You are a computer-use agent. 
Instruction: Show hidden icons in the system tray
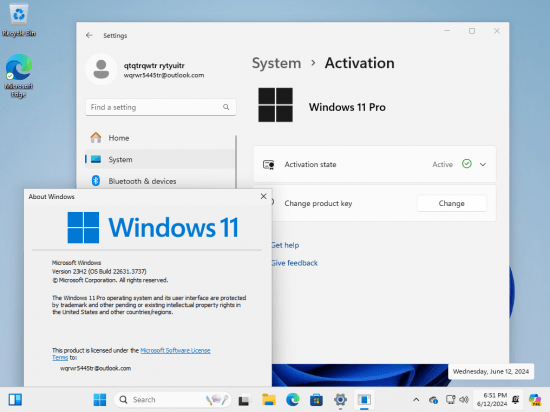(x=416, y=400)
